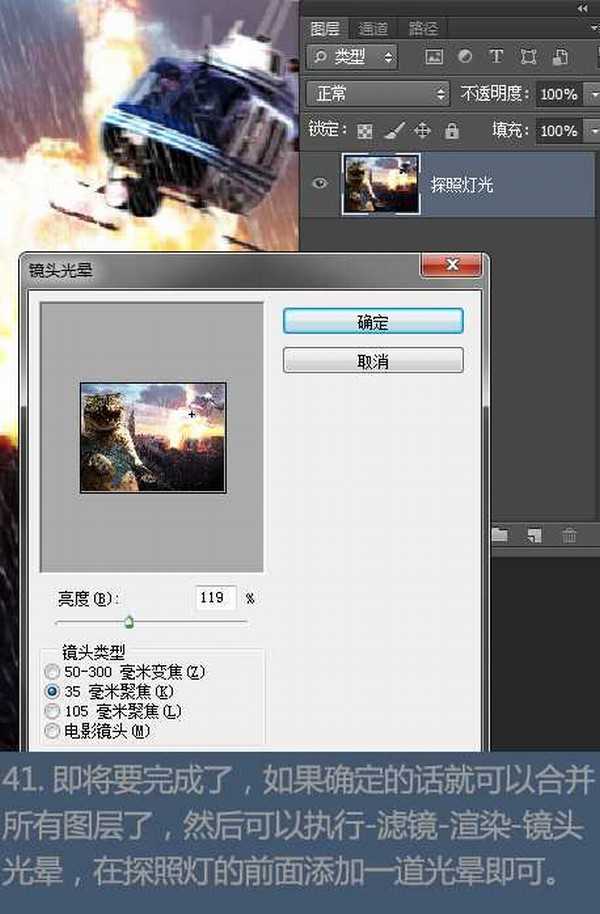
Task: Click the 亮度 brightness slider handle
Action: pos(129,622)
